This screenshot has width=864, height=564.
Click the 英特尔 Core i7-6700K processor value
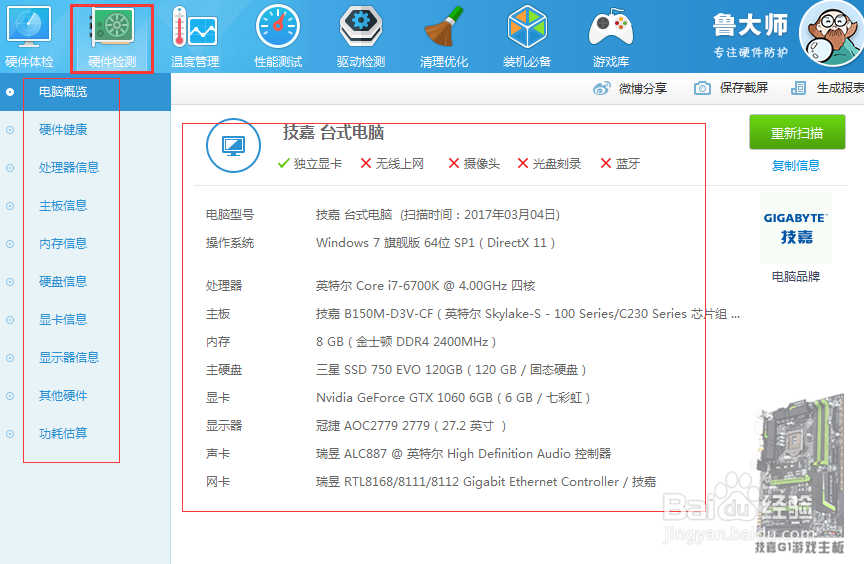coord(425,286)
